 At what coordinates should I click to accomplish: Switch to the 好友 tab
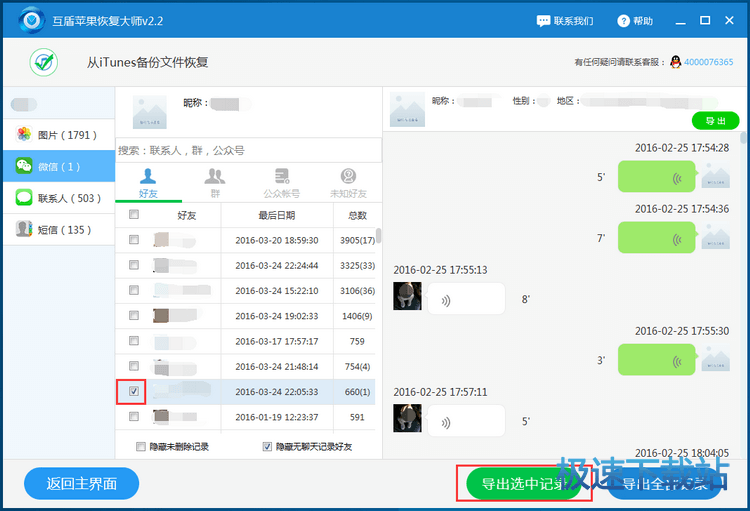[x=148, y=184]
